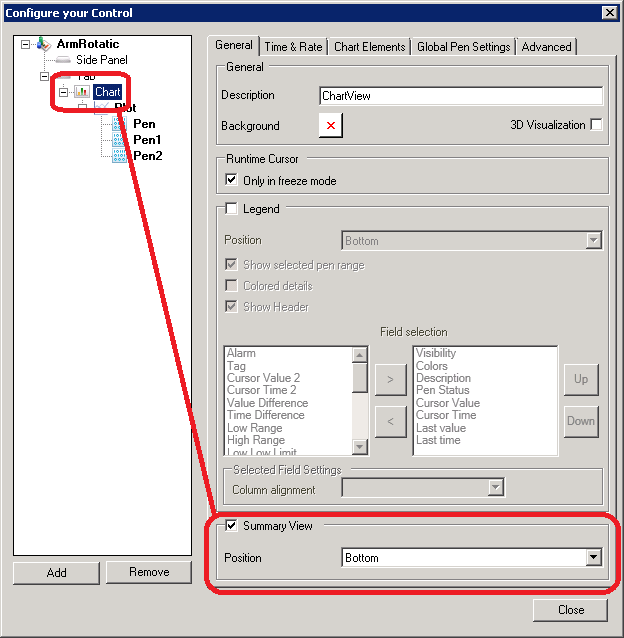624x638 pixels.
Task: Open the Summary View Position dropdown
Action: point(593,558)
